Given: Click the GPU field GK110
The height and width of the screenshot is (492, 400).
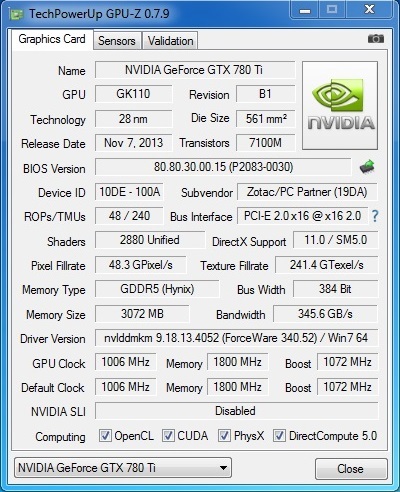Looking at the screenshot, I should (x=134, y=94).
